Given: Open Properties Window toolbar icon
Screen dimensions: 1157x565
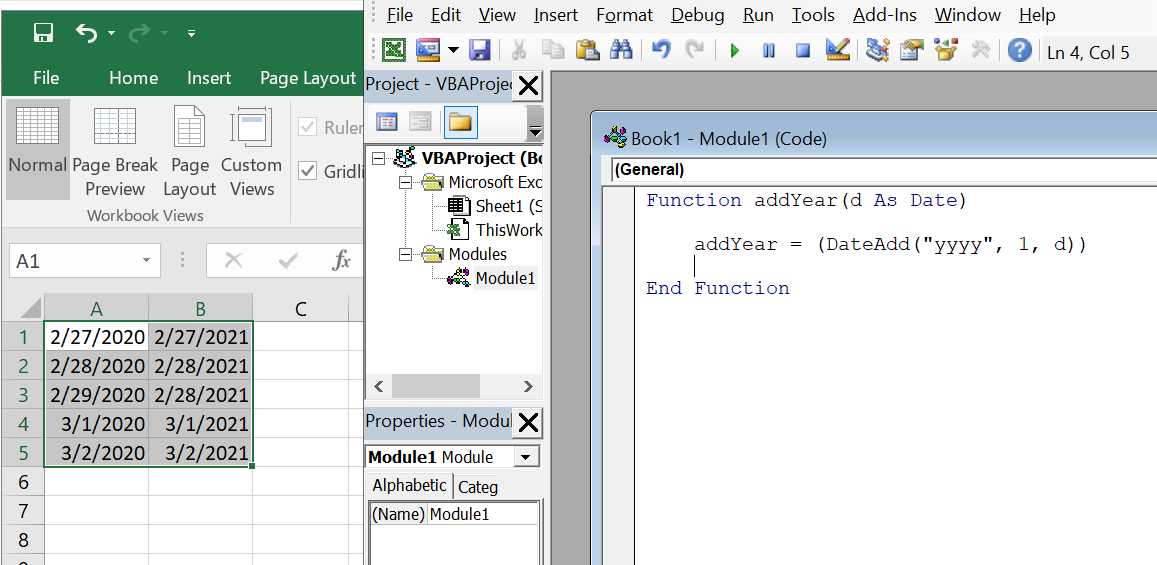Looking at the screenshot, I should pyautogui.click(x=912, y=49).
